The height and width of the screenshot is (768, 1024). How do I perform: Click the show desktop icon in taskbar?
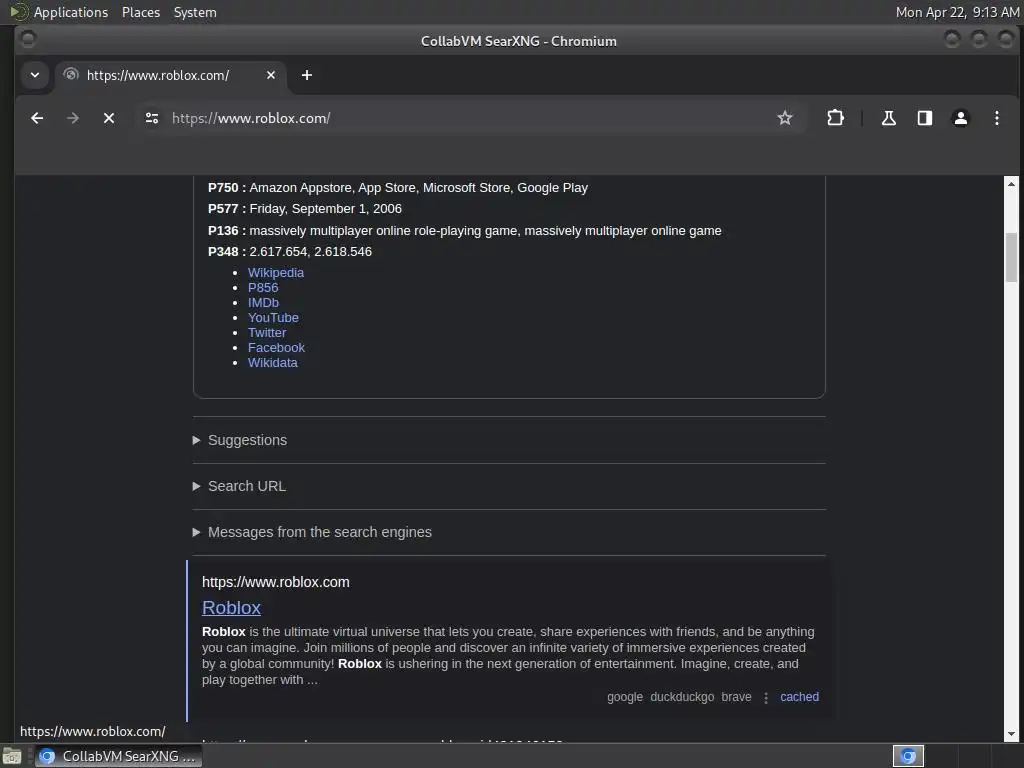coord(12,756)
